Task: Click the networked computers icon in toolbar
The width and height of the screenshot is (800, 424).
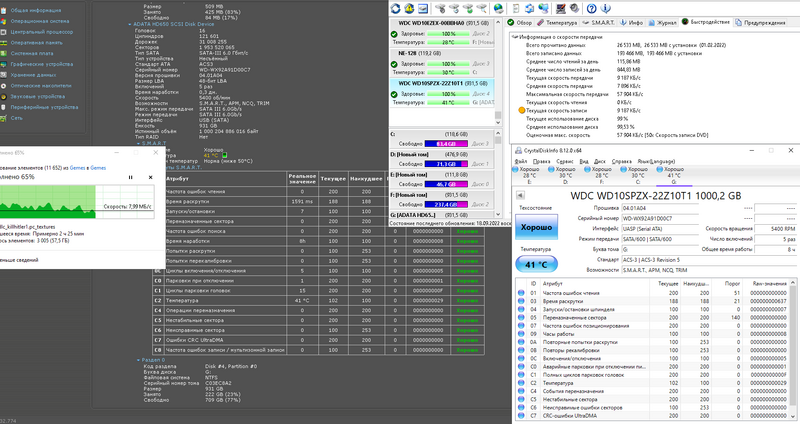Action: coord(544,9)
